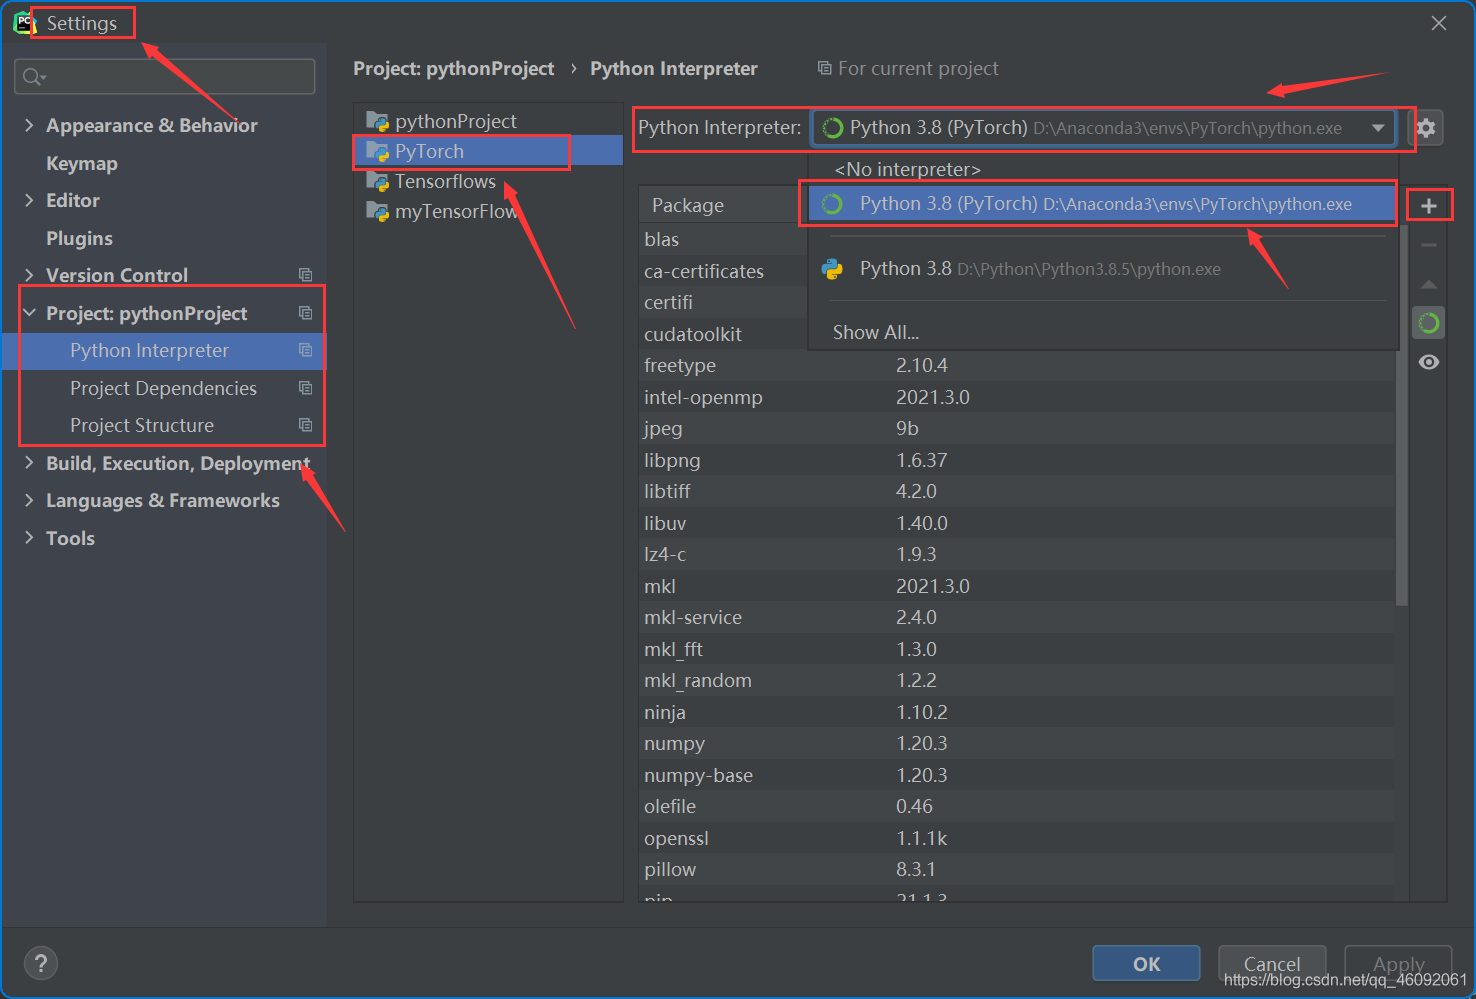Click the package list vertical scrollbar
1476x999 pixels.
(x=1401, y=415)
